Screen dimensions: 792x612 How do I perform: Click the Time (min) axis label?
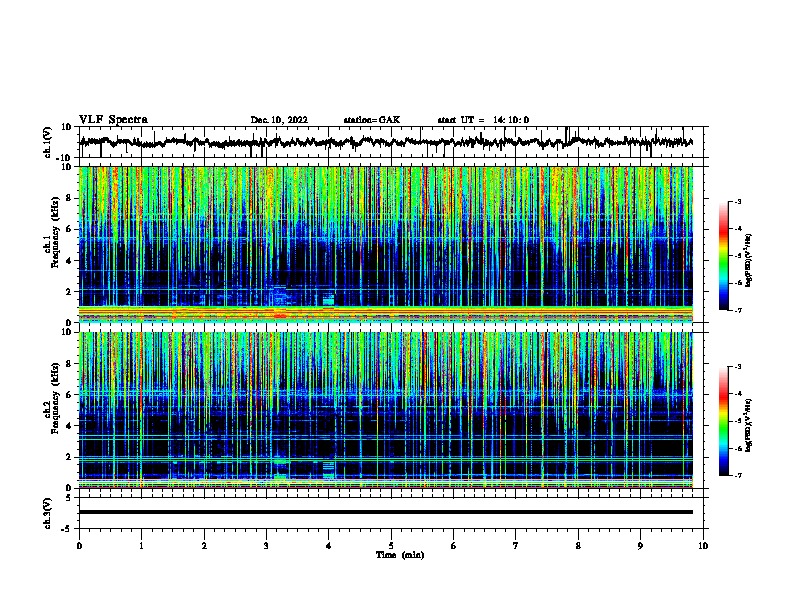click(x=400, y=555)
